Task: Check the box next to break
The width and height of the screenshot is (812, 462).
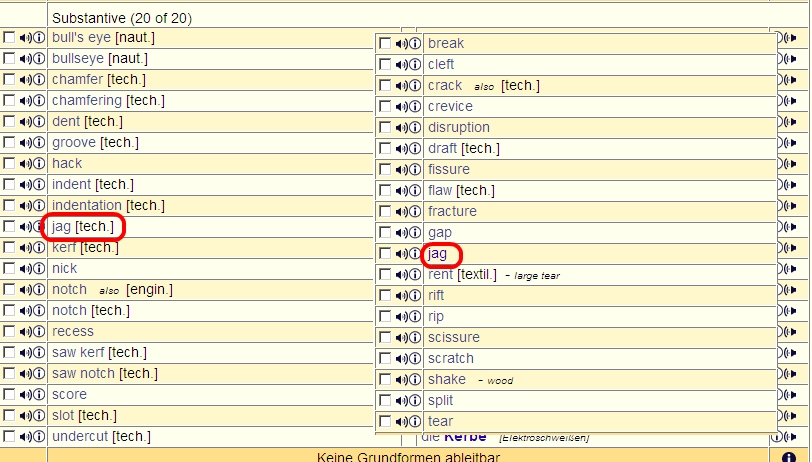Action: (385, 43)
